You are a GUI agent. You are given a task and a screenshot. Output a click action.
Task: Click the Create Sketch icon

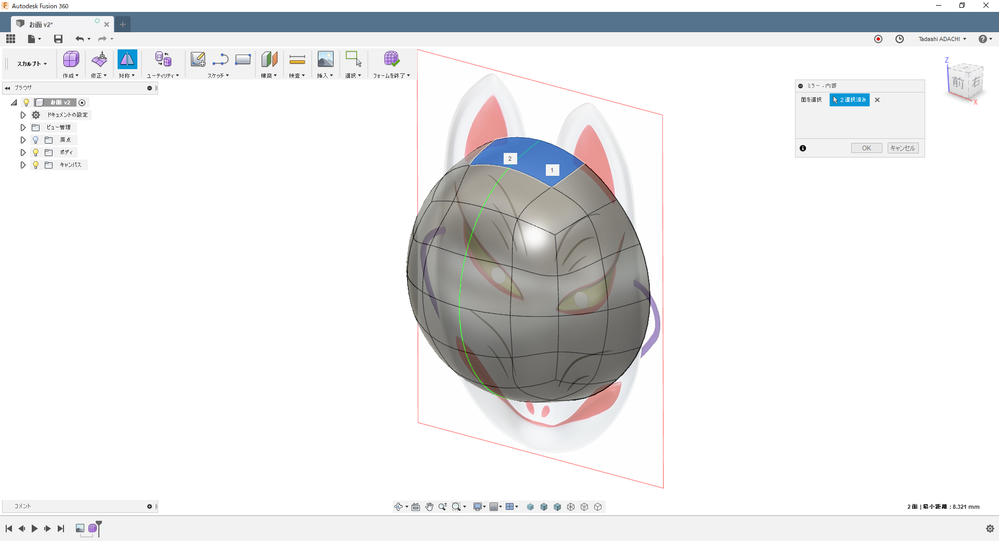tap(198, 59)
